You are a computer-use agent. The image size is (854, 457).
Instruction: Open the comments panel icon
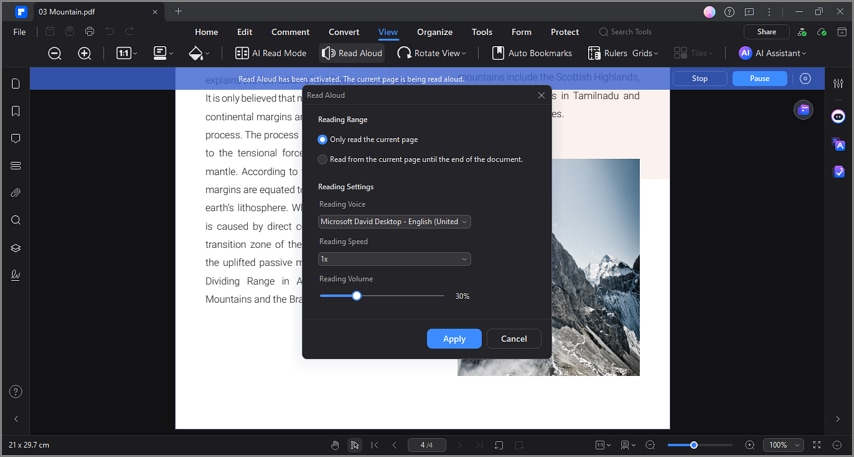[x=16, y=138]
